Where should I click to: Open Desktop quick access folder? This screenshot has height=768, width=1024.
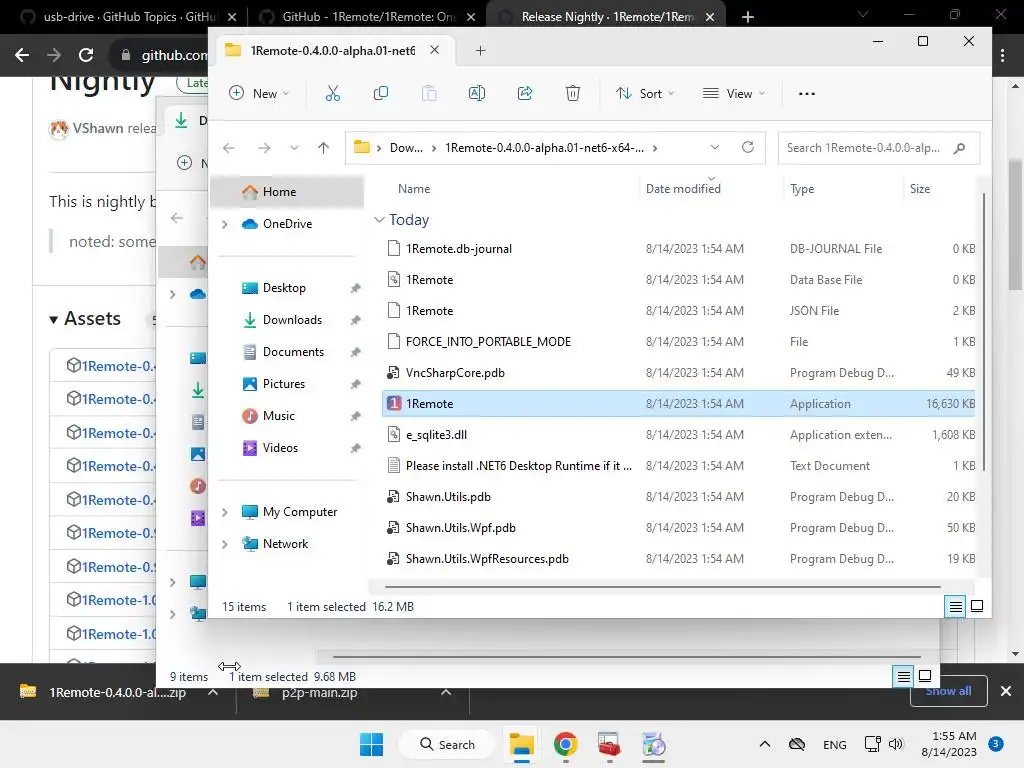(x=284, y=288)
